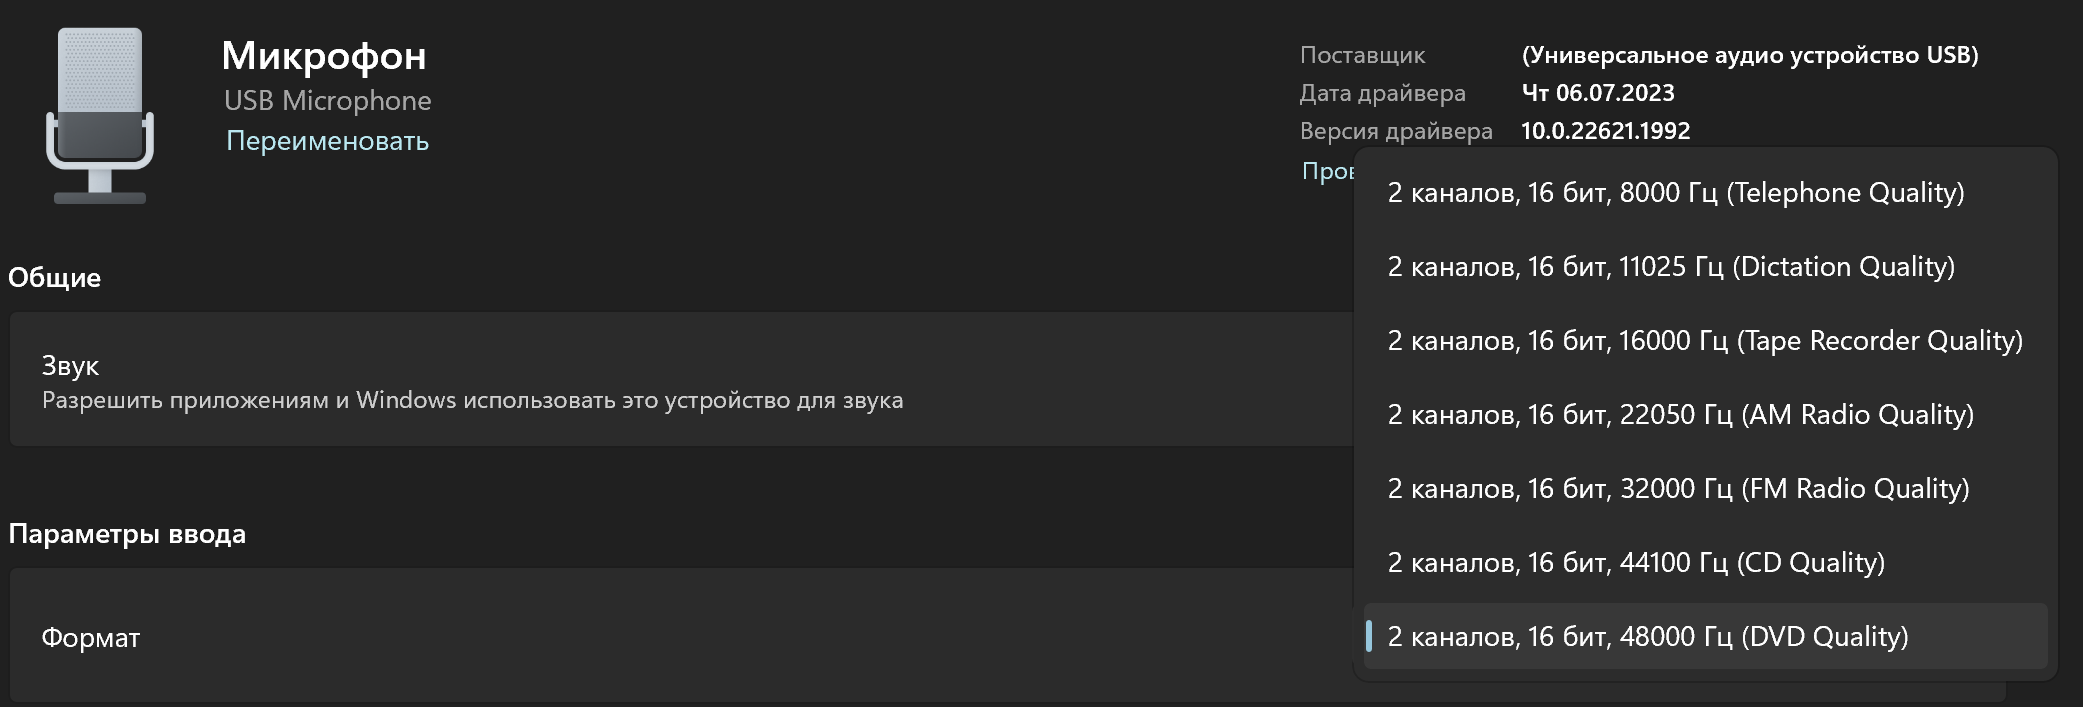Pick 22050 Гц AM Radio Quality
The image size is (2083, 707).
(1680, 415)
